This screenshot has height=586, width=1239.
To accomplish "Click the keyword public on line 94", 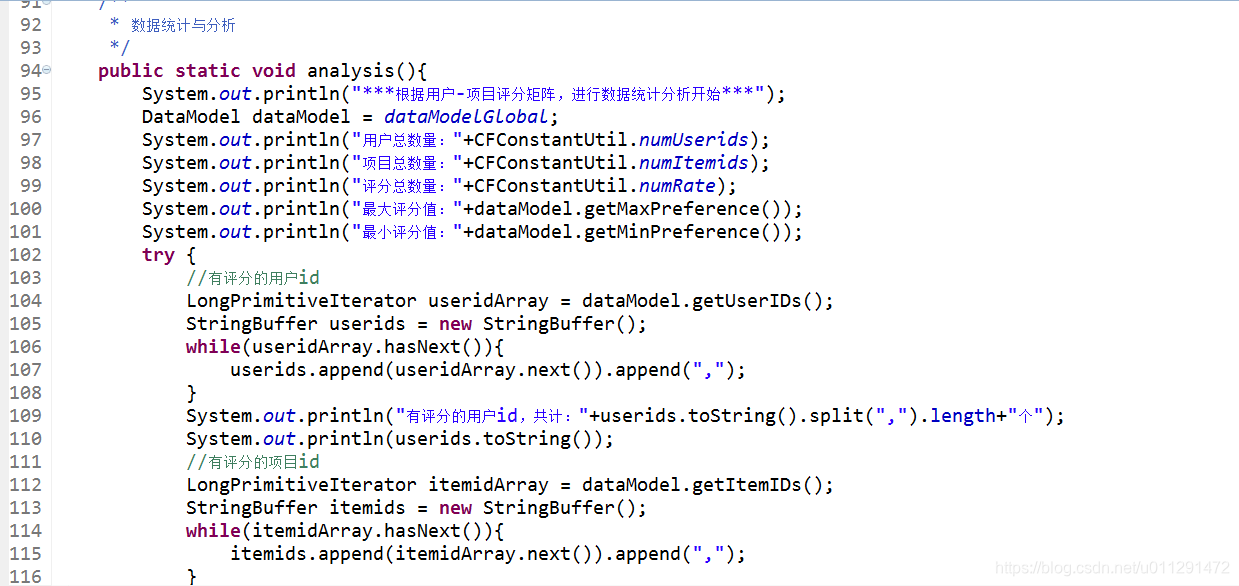I will pyautogui.click(x=131, y=71).
